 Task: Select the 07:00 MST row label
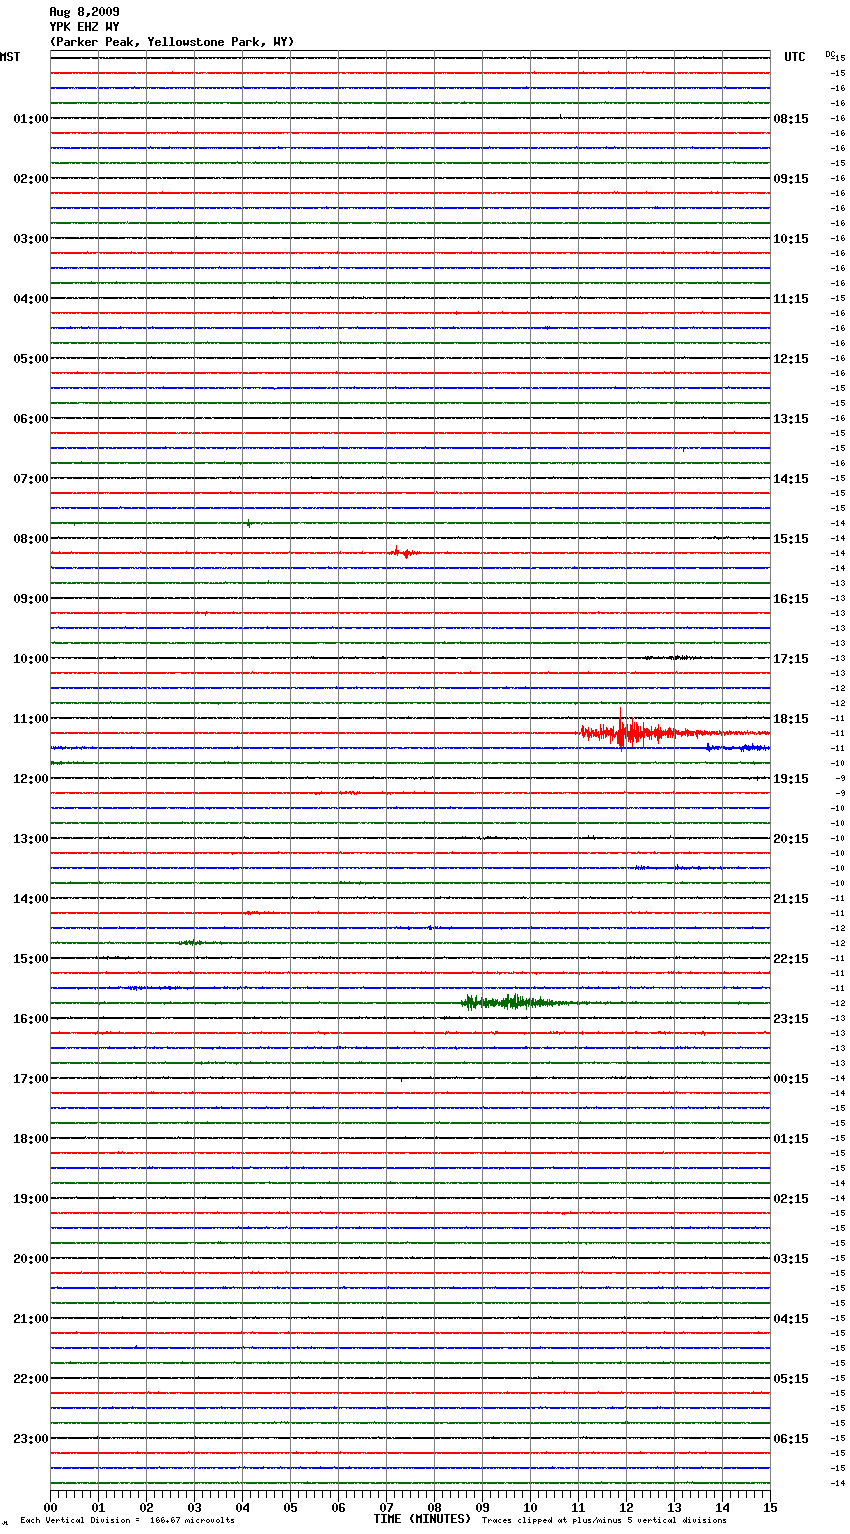pos(31,479)
